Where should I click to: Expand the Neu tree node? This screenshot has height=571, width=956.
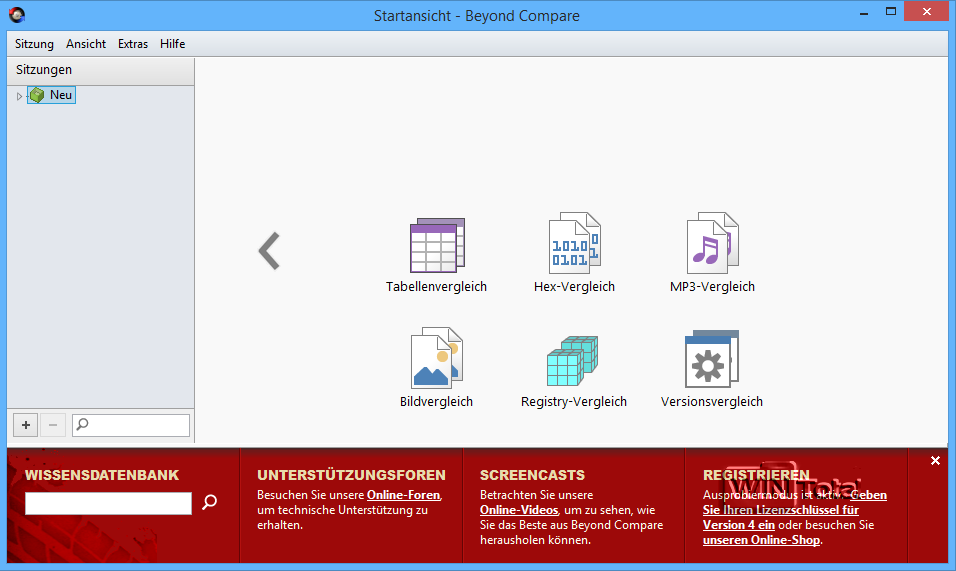[x=19, y=96]
